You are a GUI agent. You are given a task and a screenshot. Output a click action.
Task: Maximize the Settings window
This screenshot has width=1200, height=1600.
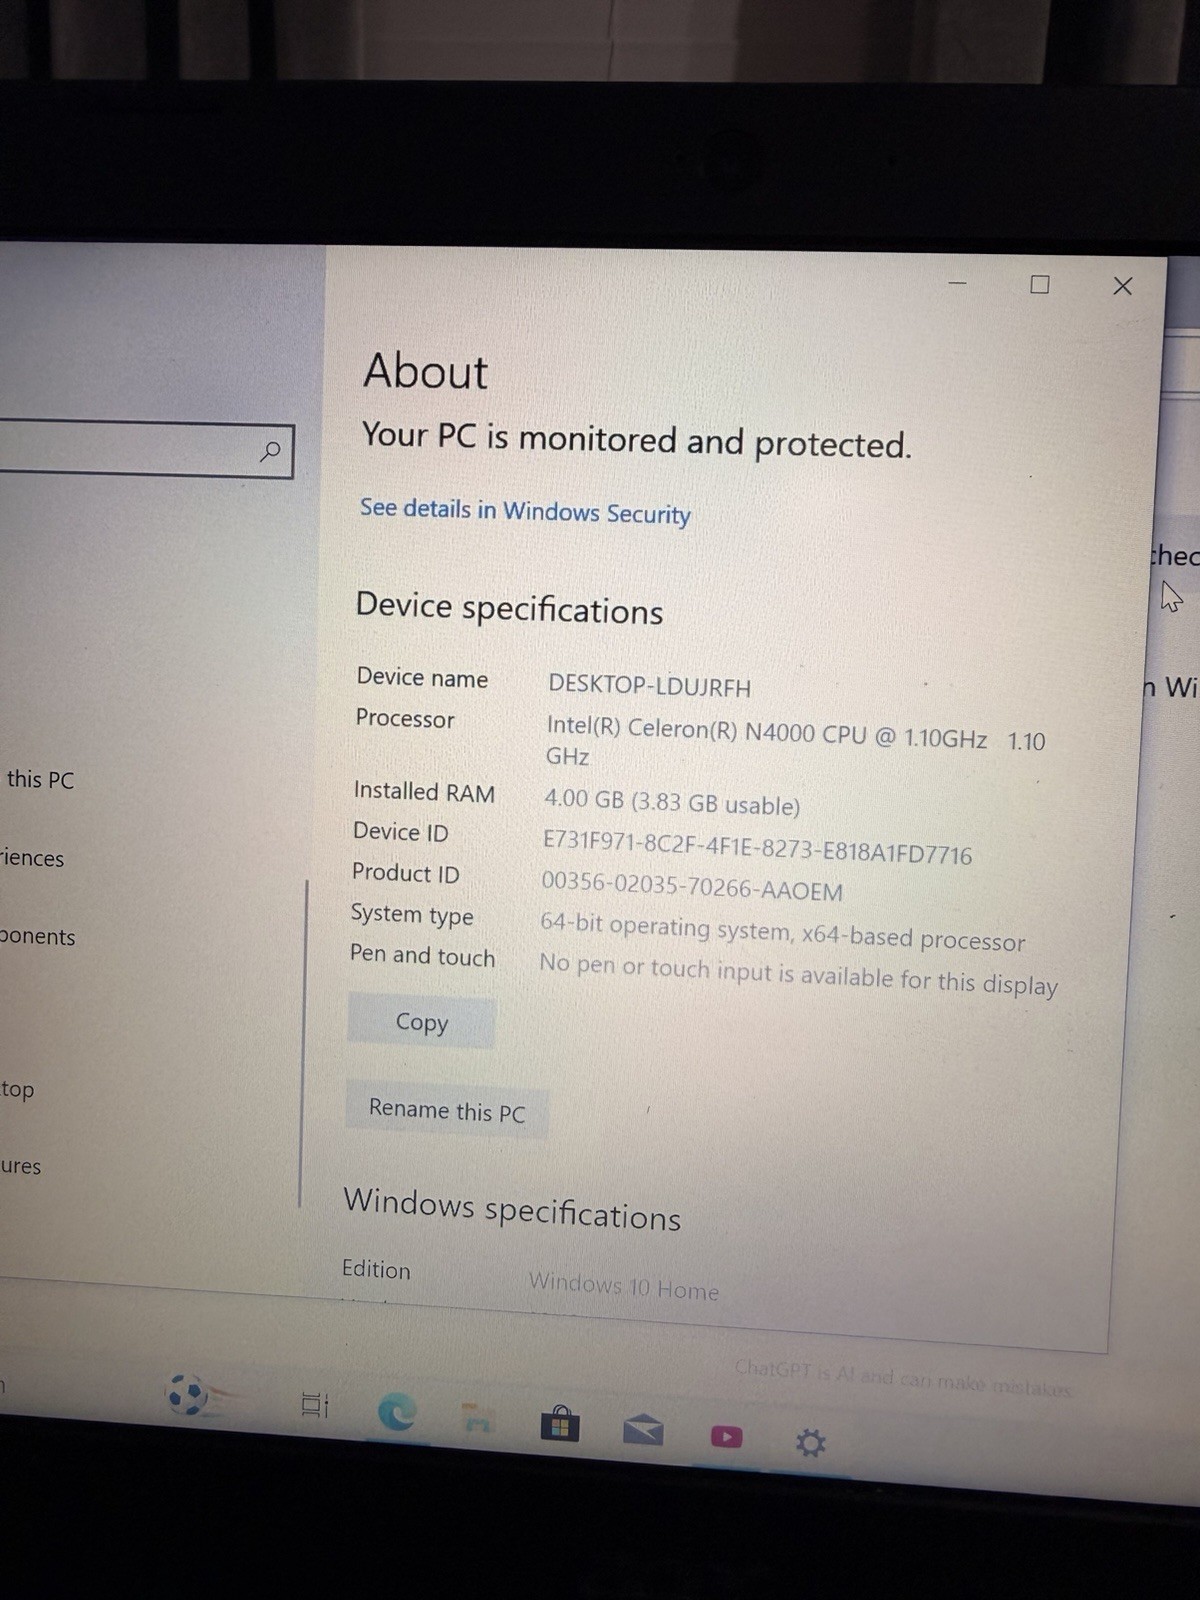[x=1040, y=285]
